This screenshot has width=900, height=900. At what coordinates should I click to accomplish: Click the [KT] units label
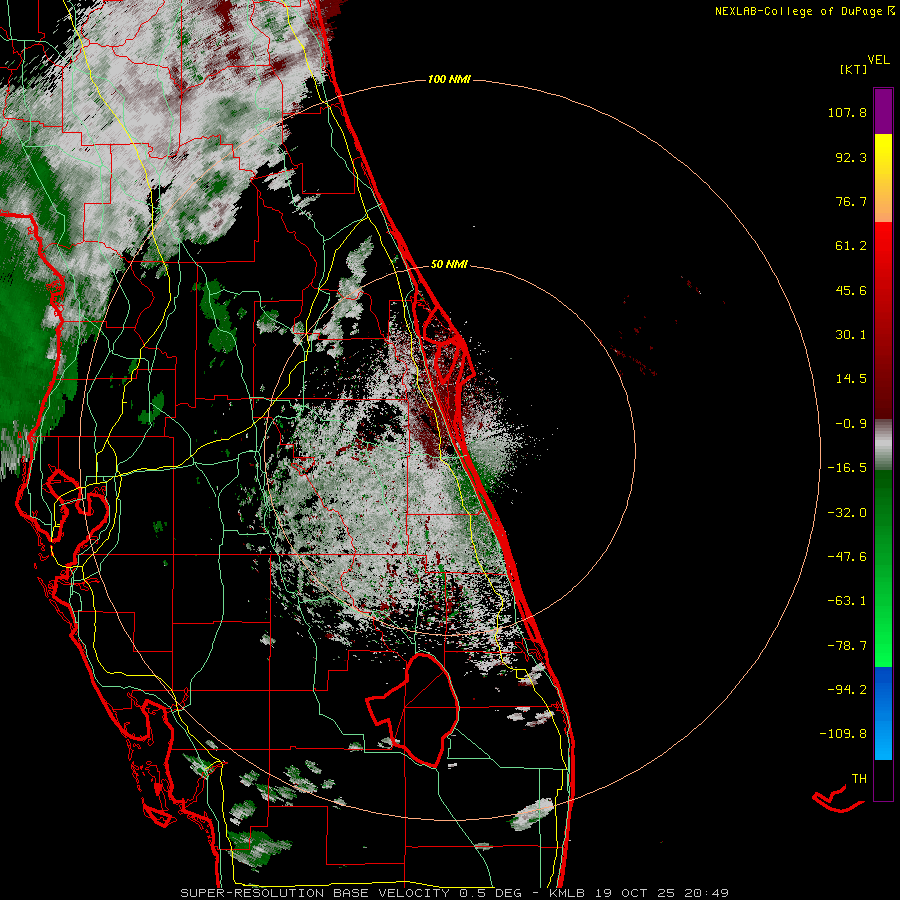(x=854, y=69)
